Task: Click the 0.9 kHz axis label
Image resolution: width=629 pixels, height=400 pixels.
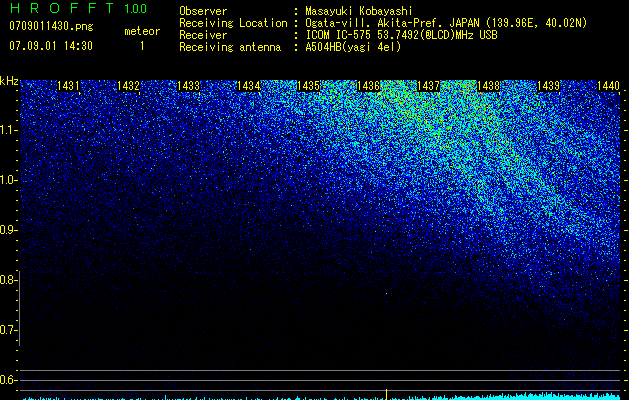Action: [x=8, y=230]
